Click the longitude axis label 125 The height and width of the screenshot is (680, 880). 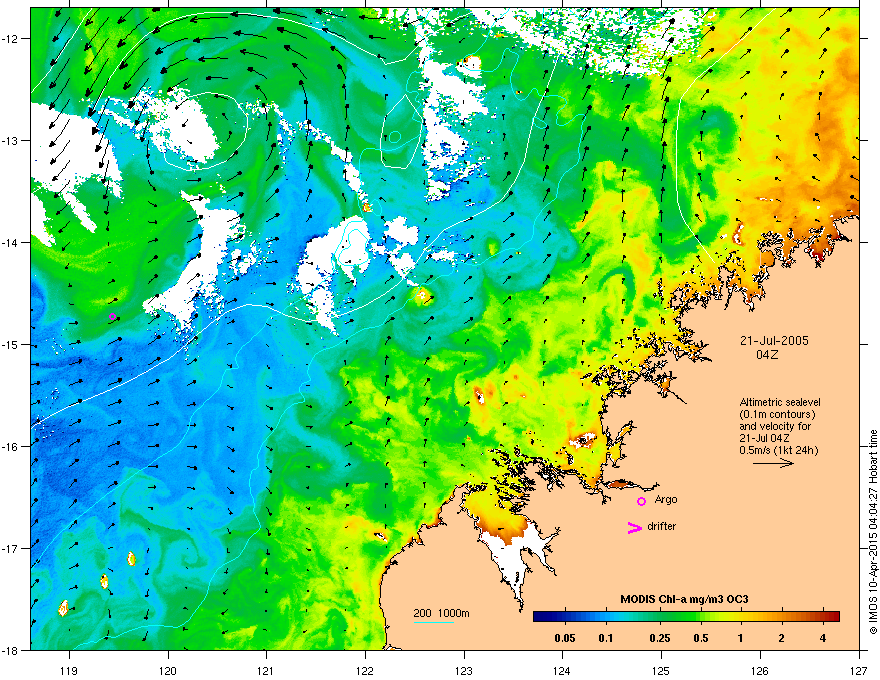click(x=661, y=670)
